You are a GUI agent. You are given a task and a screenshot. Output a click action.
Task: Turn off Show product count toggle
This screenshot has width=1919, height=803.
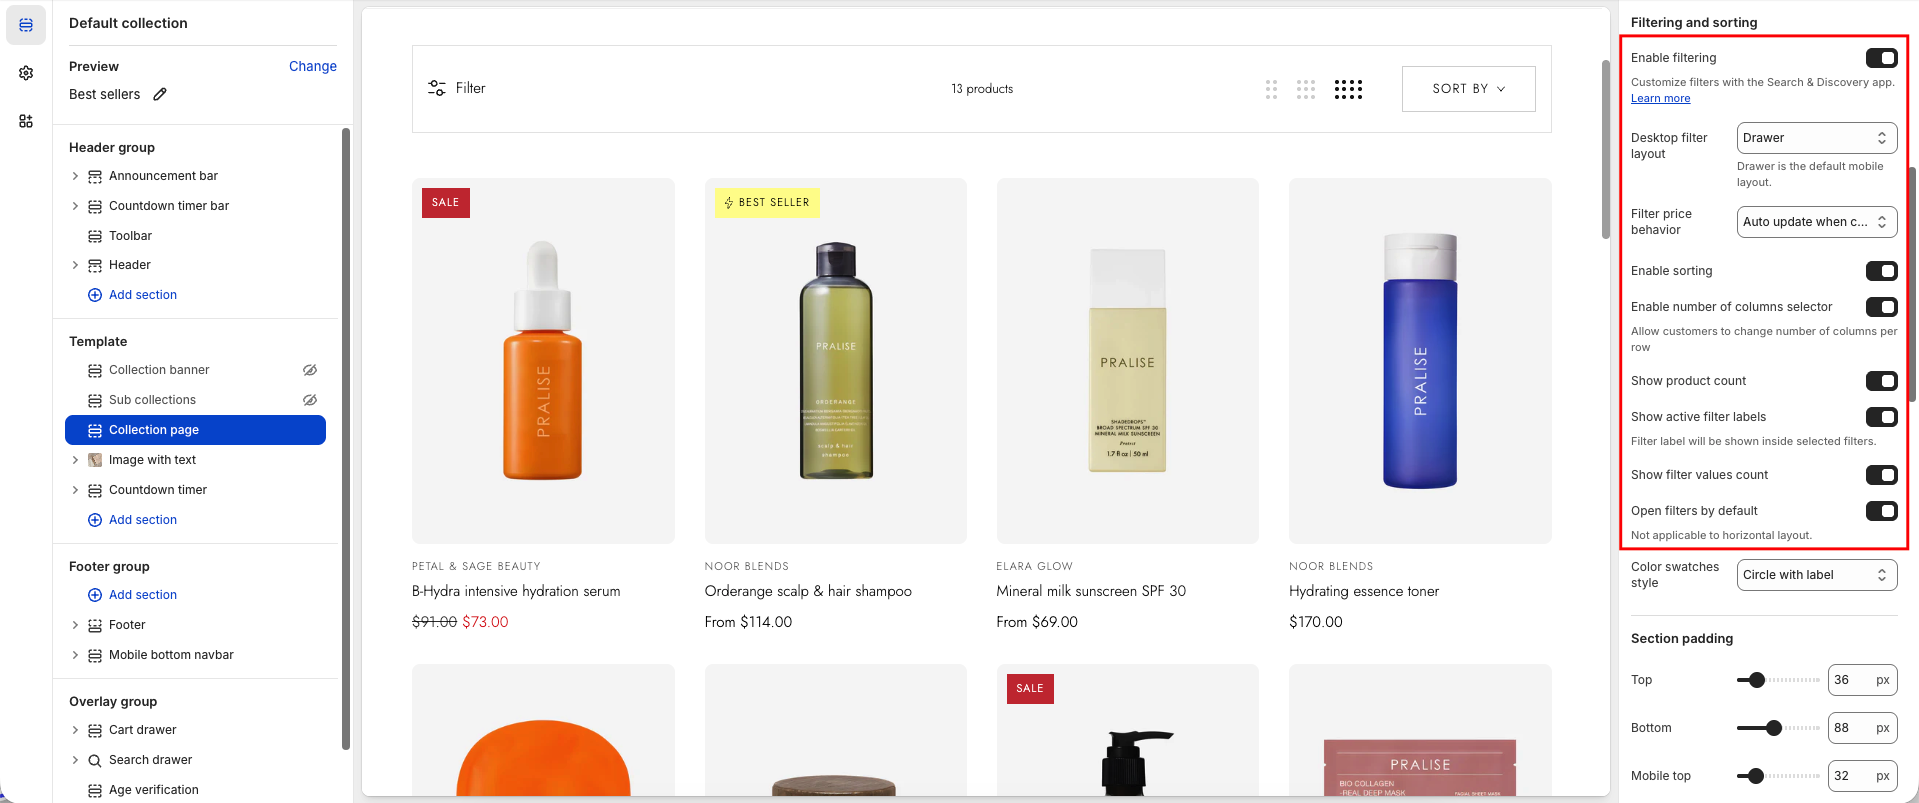click(1881, 381)
